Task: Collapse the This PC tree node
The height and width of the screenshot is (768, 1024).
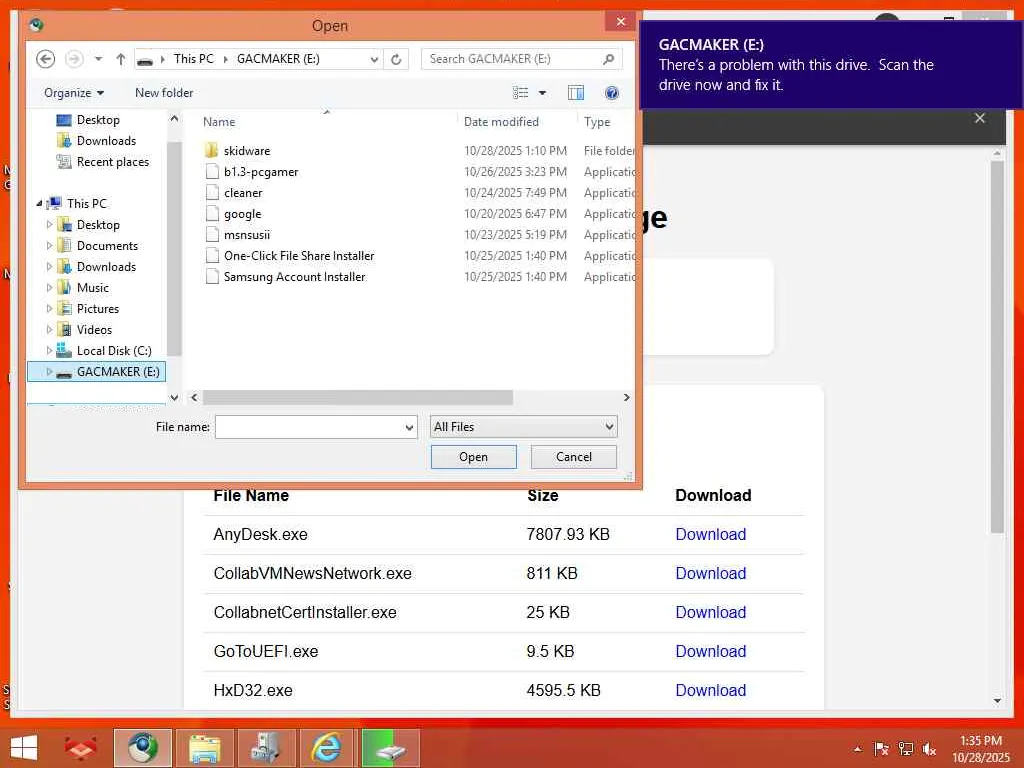Action: coord(39,204)
